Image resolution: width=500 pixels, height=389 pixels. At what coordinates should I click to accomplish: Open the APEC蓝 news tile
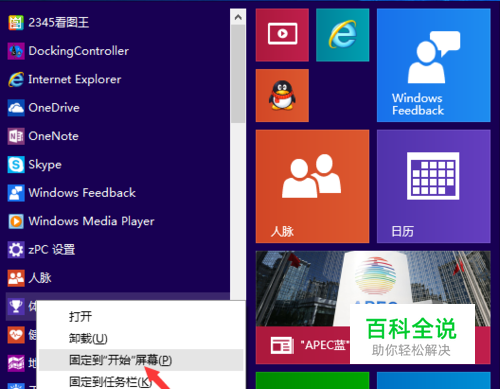click(373, 307)
